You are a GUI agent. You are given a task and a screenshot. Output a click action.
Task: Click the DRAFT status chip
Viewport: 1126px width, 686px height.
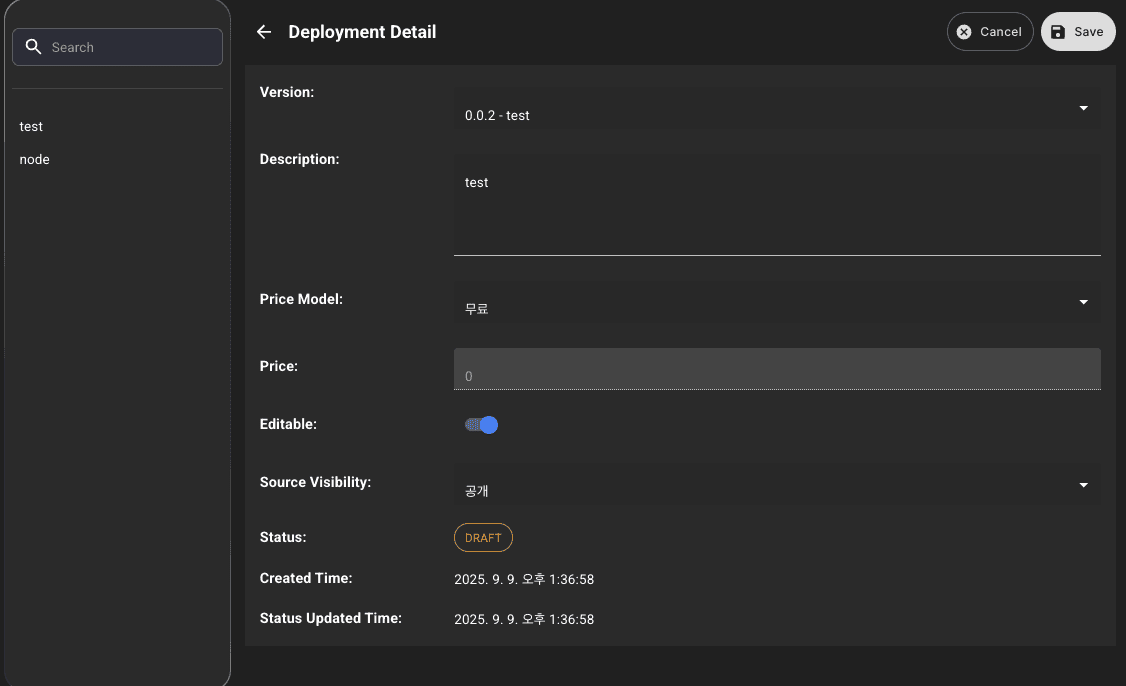483,537
